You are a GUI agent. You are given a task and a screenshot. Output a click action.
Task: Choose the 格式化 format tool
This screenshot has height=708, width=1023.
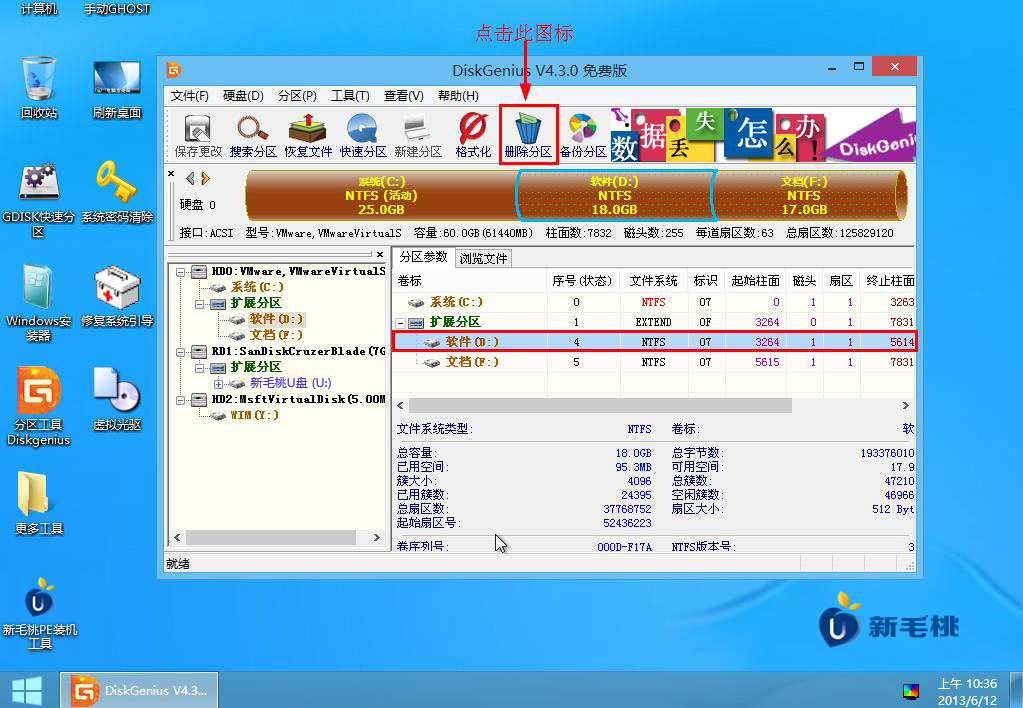[473, 136]
